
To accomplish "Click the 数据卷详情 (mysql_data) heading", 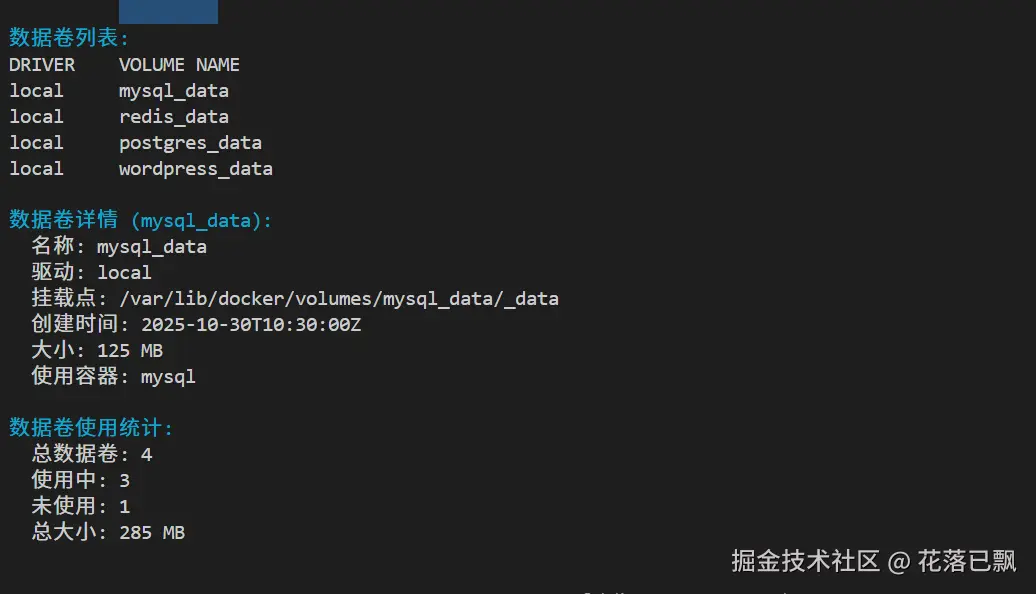I will [x=140, y=221].
